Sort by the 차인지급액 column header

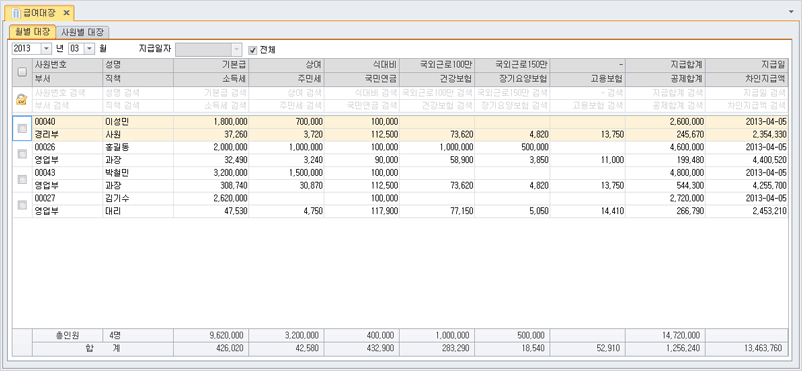coord(747,79)
